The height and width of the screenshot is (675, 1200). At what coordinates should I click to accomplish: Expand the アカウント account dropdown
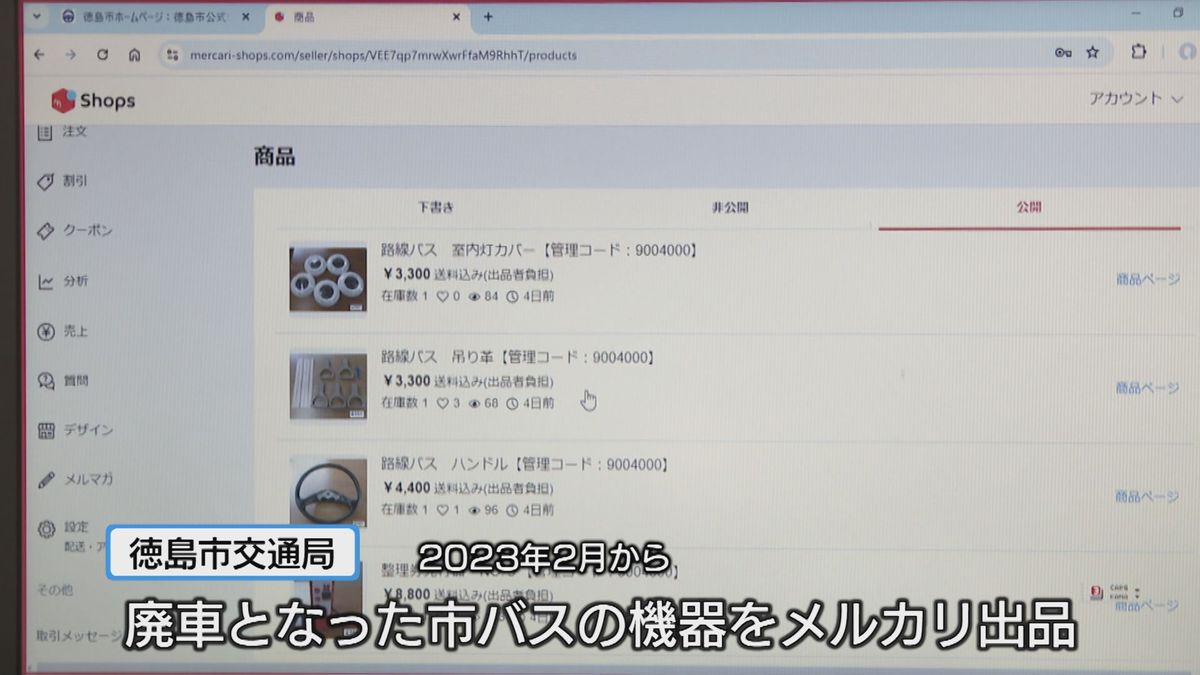pos(1135,98)
